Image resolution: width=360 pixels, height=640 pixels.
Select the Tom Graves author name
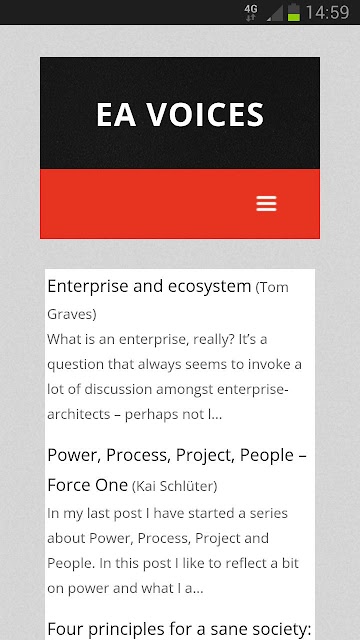(x=168, y=301)
